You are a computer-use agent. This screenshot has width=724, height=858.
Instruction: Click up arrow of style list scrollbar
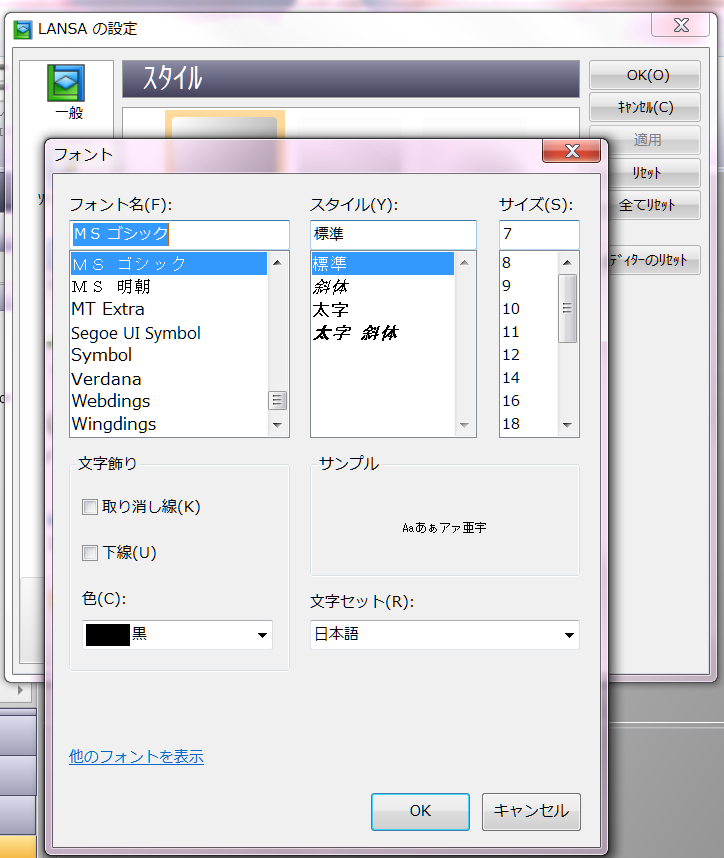465,263
